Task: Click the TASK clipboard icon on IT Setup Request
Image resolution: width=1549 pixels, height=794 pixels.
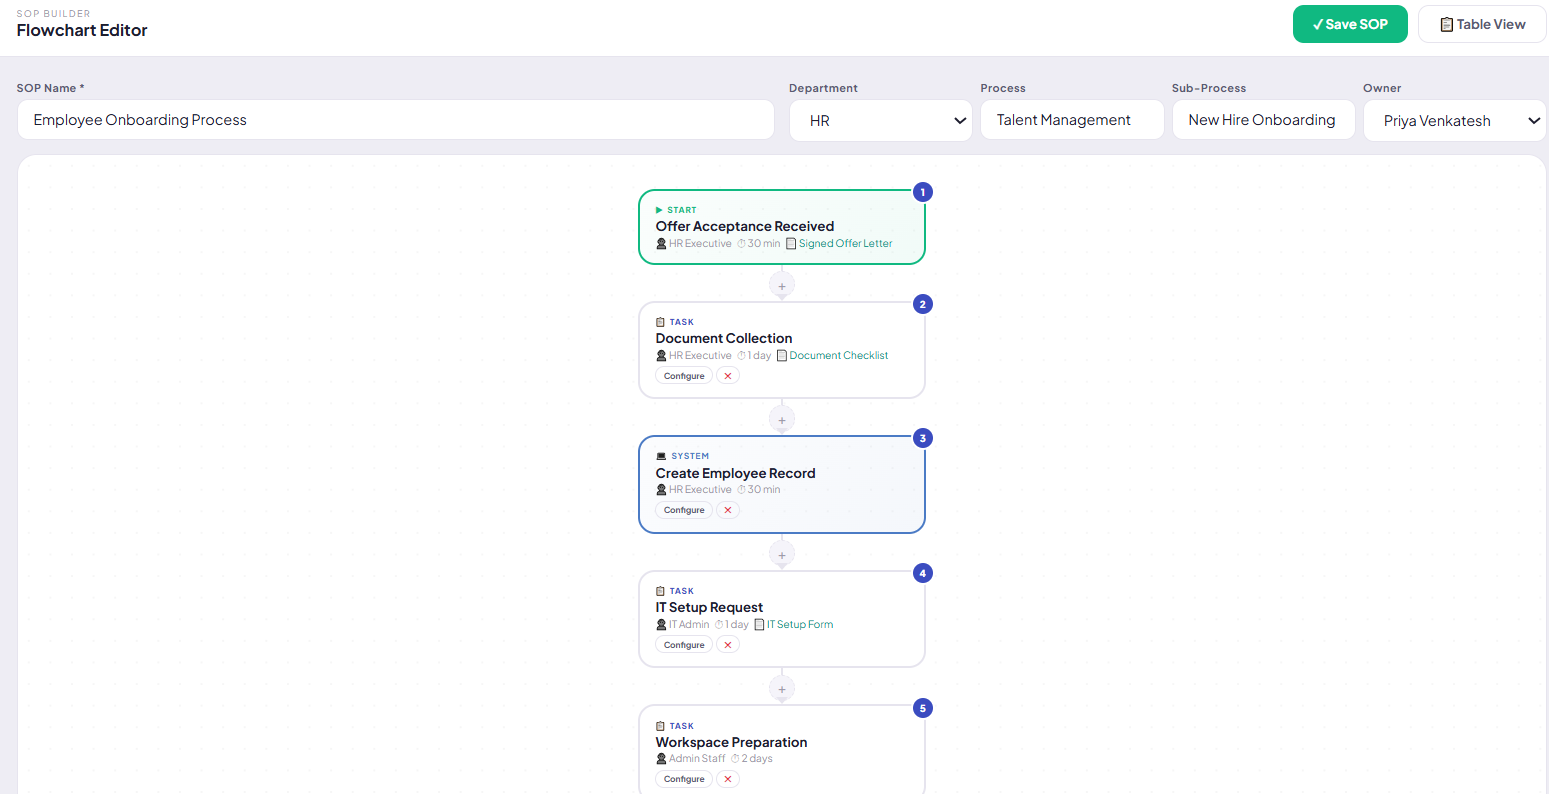Action: click(x=660, y=591)
